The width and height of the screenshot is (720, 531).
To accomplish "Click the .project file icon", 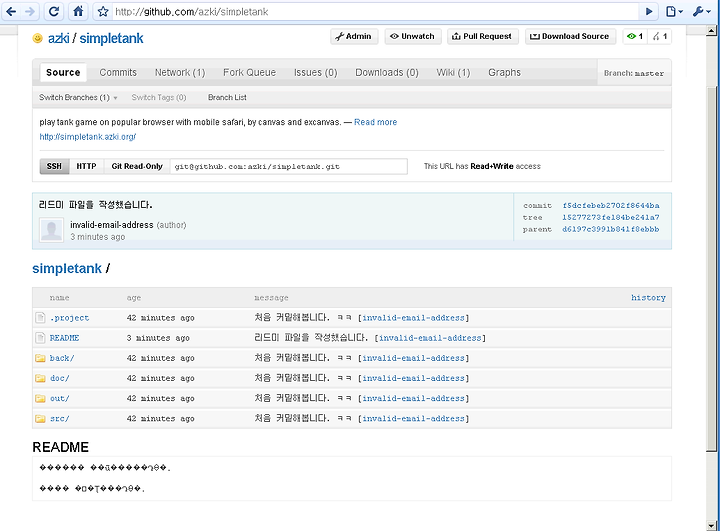I will click(40, 317).
